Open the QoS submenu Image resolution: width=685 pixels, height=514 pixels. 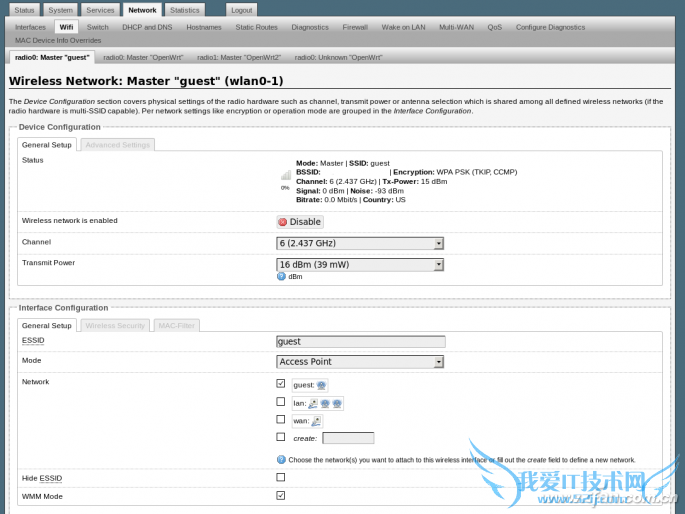pyautogui.click(x=495, y=27)
